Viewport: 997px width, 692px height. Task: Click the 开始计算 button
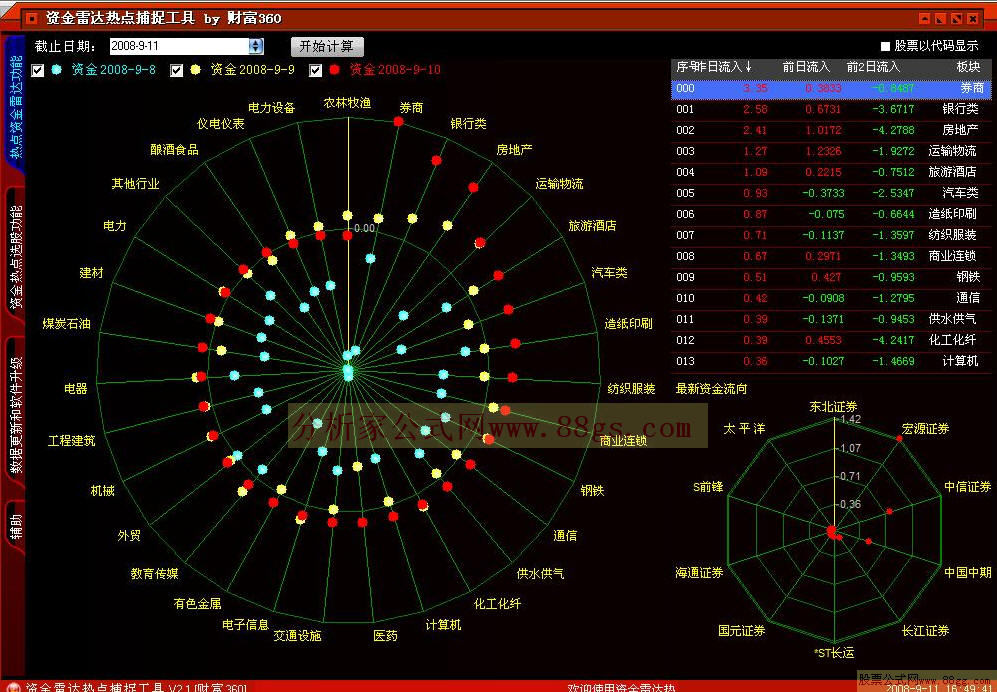point(327,46)
